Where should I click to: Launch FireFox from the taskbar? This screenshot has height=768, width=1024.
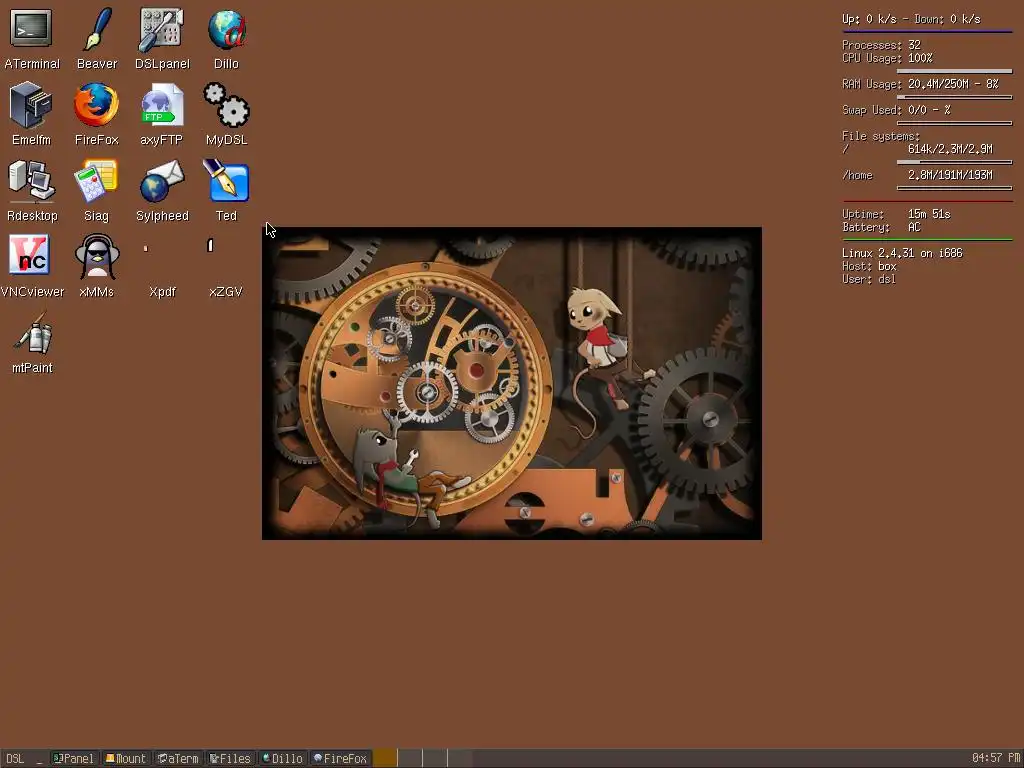click(x=340, y=758)
